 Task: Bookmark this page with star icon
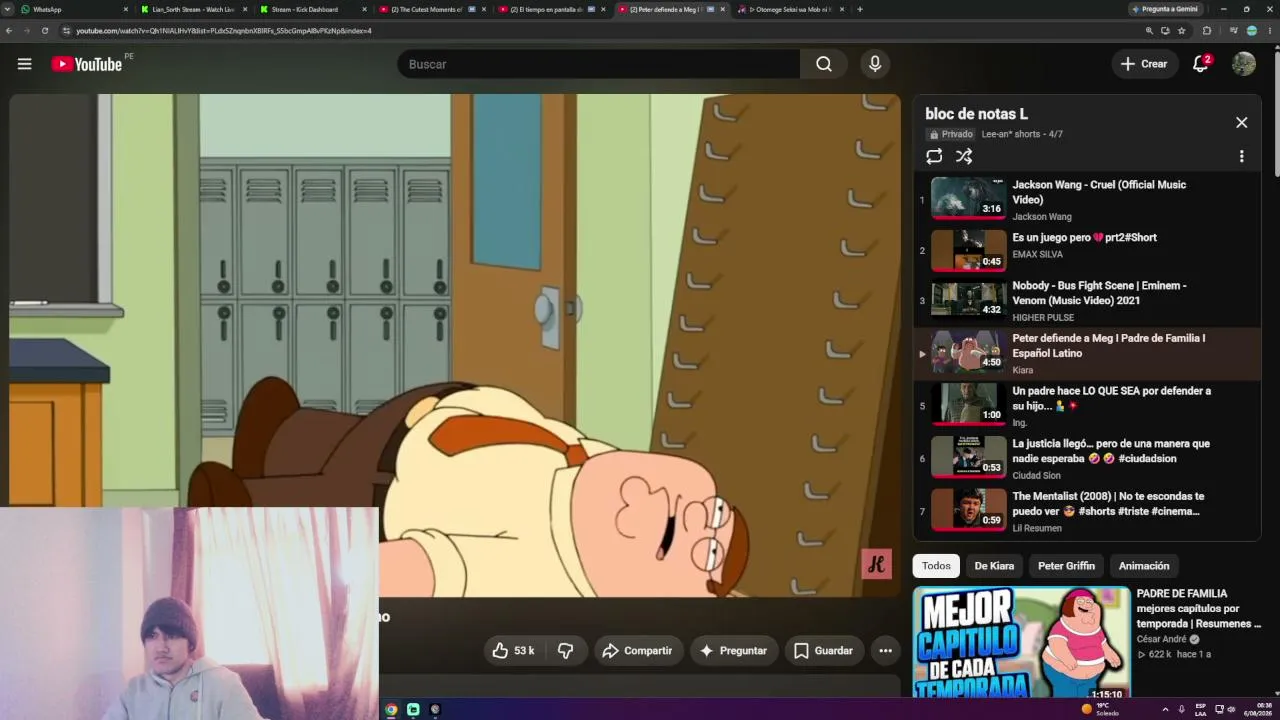click(1182, 31)
